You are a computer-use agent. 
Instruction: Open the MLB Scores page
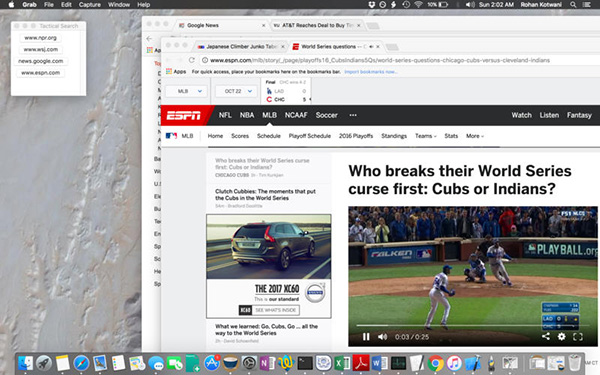tap(240, 136)
